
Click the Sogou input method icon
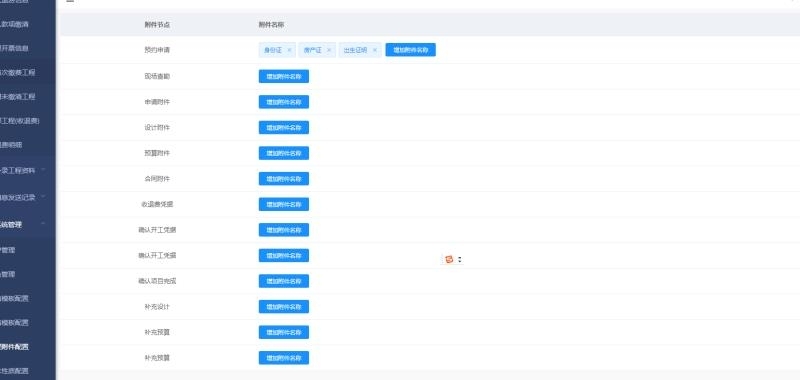(449, 259)
